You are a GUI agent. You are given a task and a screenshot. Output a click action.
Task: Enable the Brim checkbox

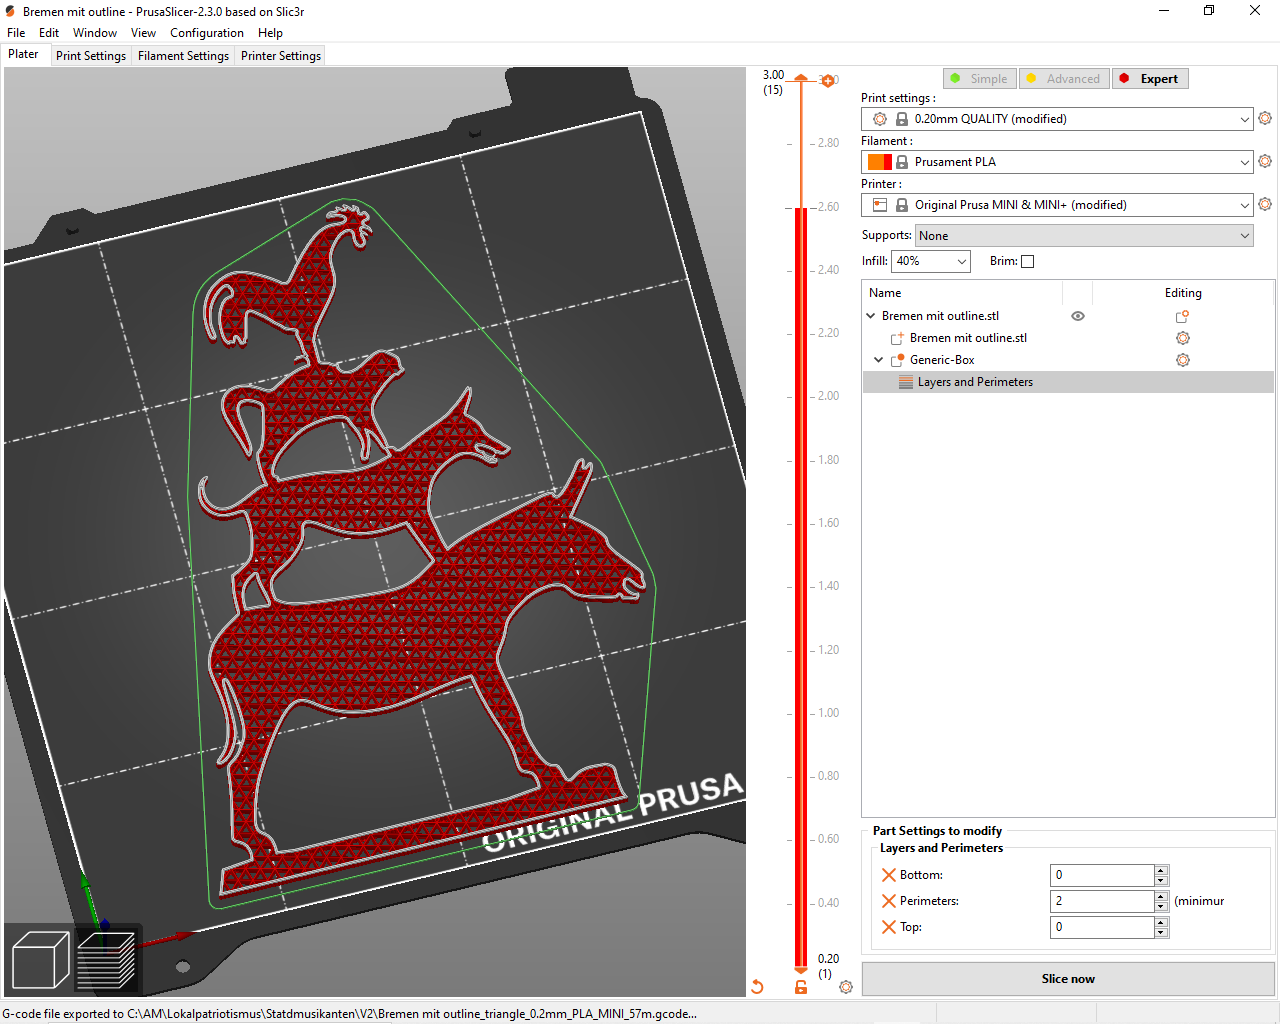point(1027,262)
